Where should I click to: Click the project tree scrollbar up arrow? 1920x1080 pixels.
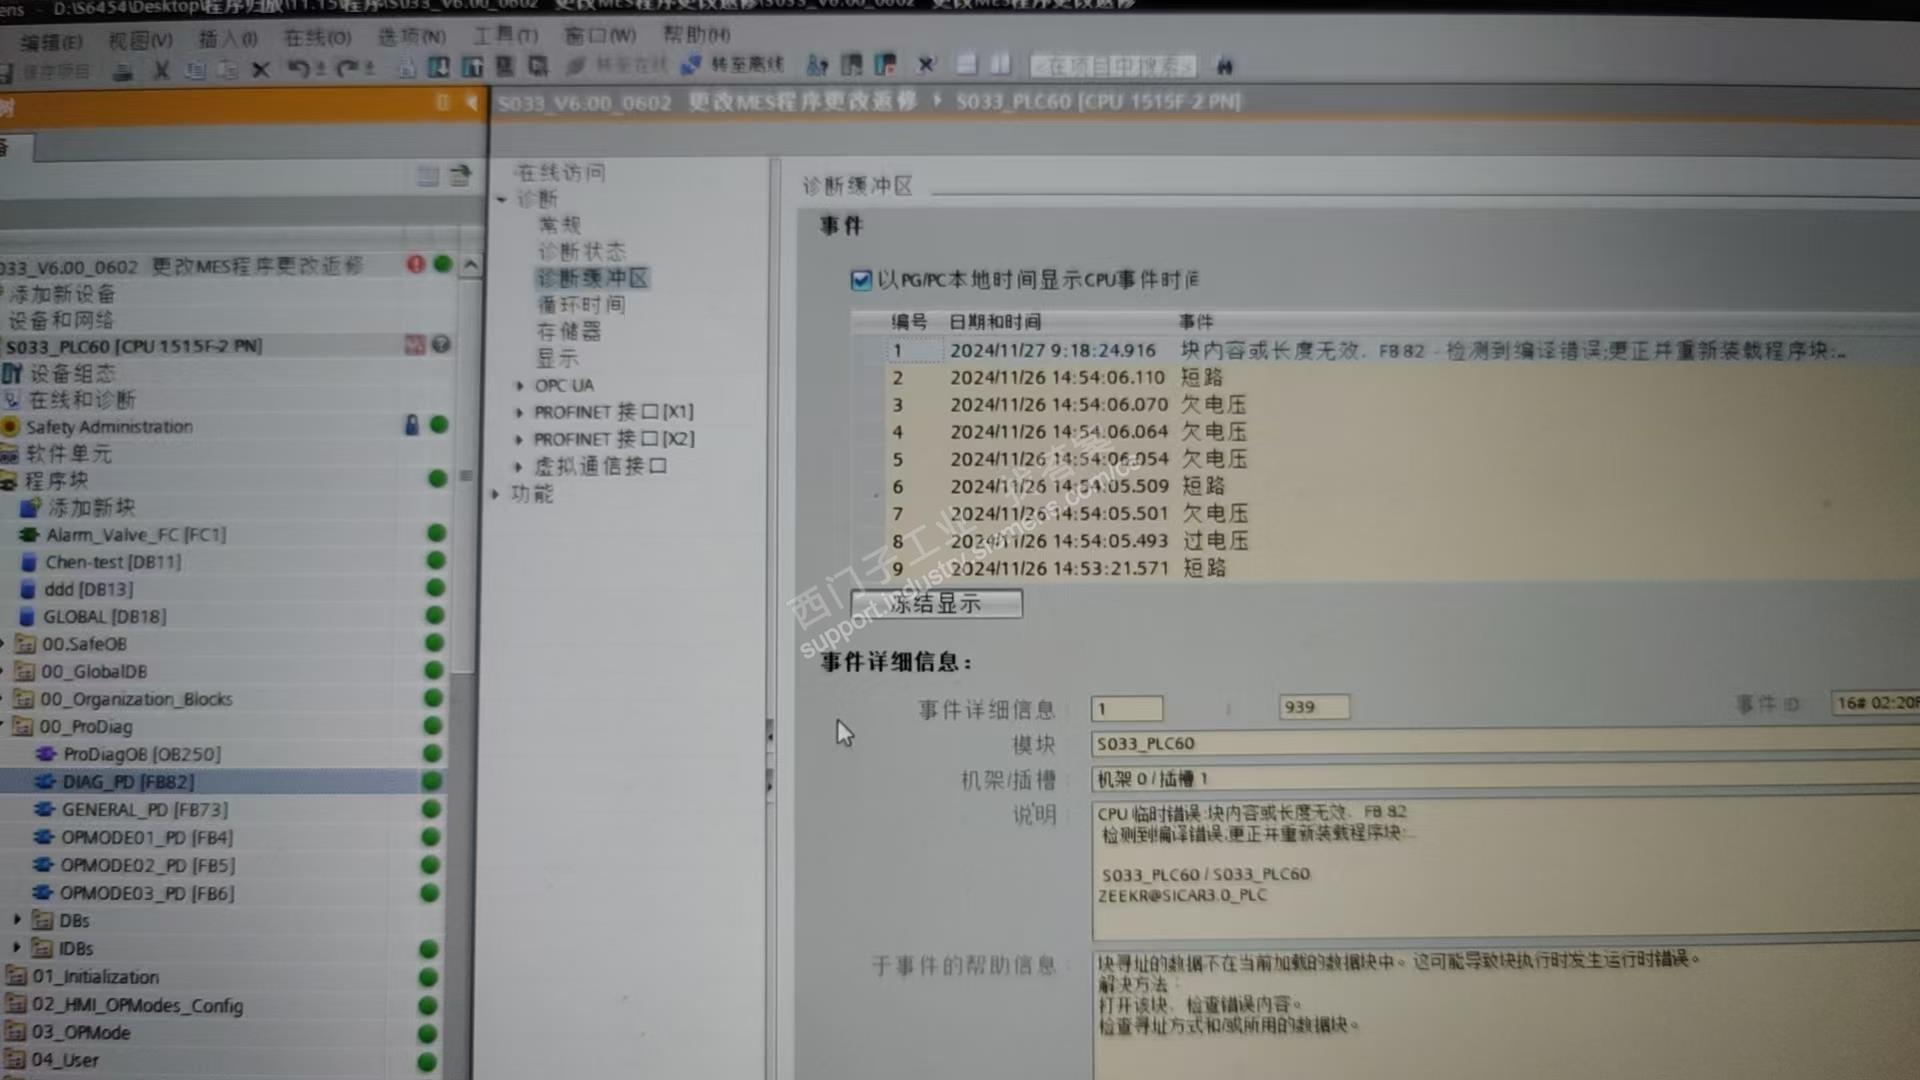click(x=470, y=265)
